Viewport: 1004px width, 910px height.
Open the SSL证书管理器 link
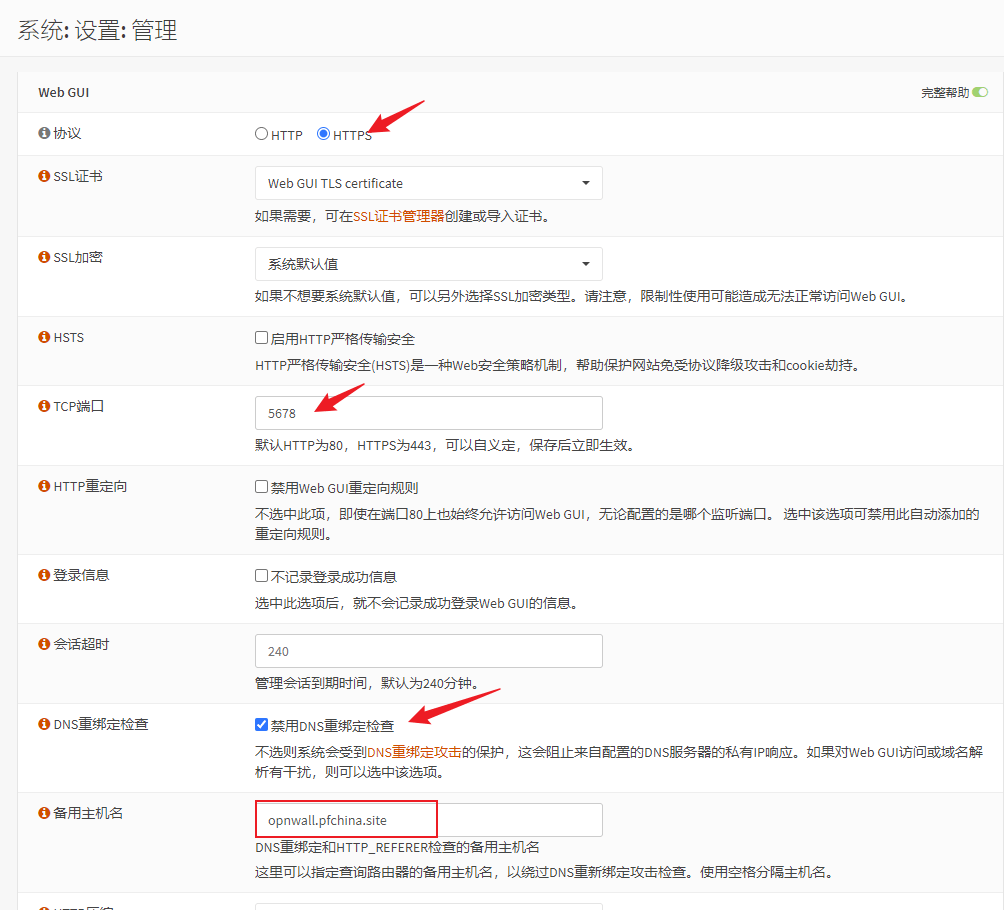[398, 216]
